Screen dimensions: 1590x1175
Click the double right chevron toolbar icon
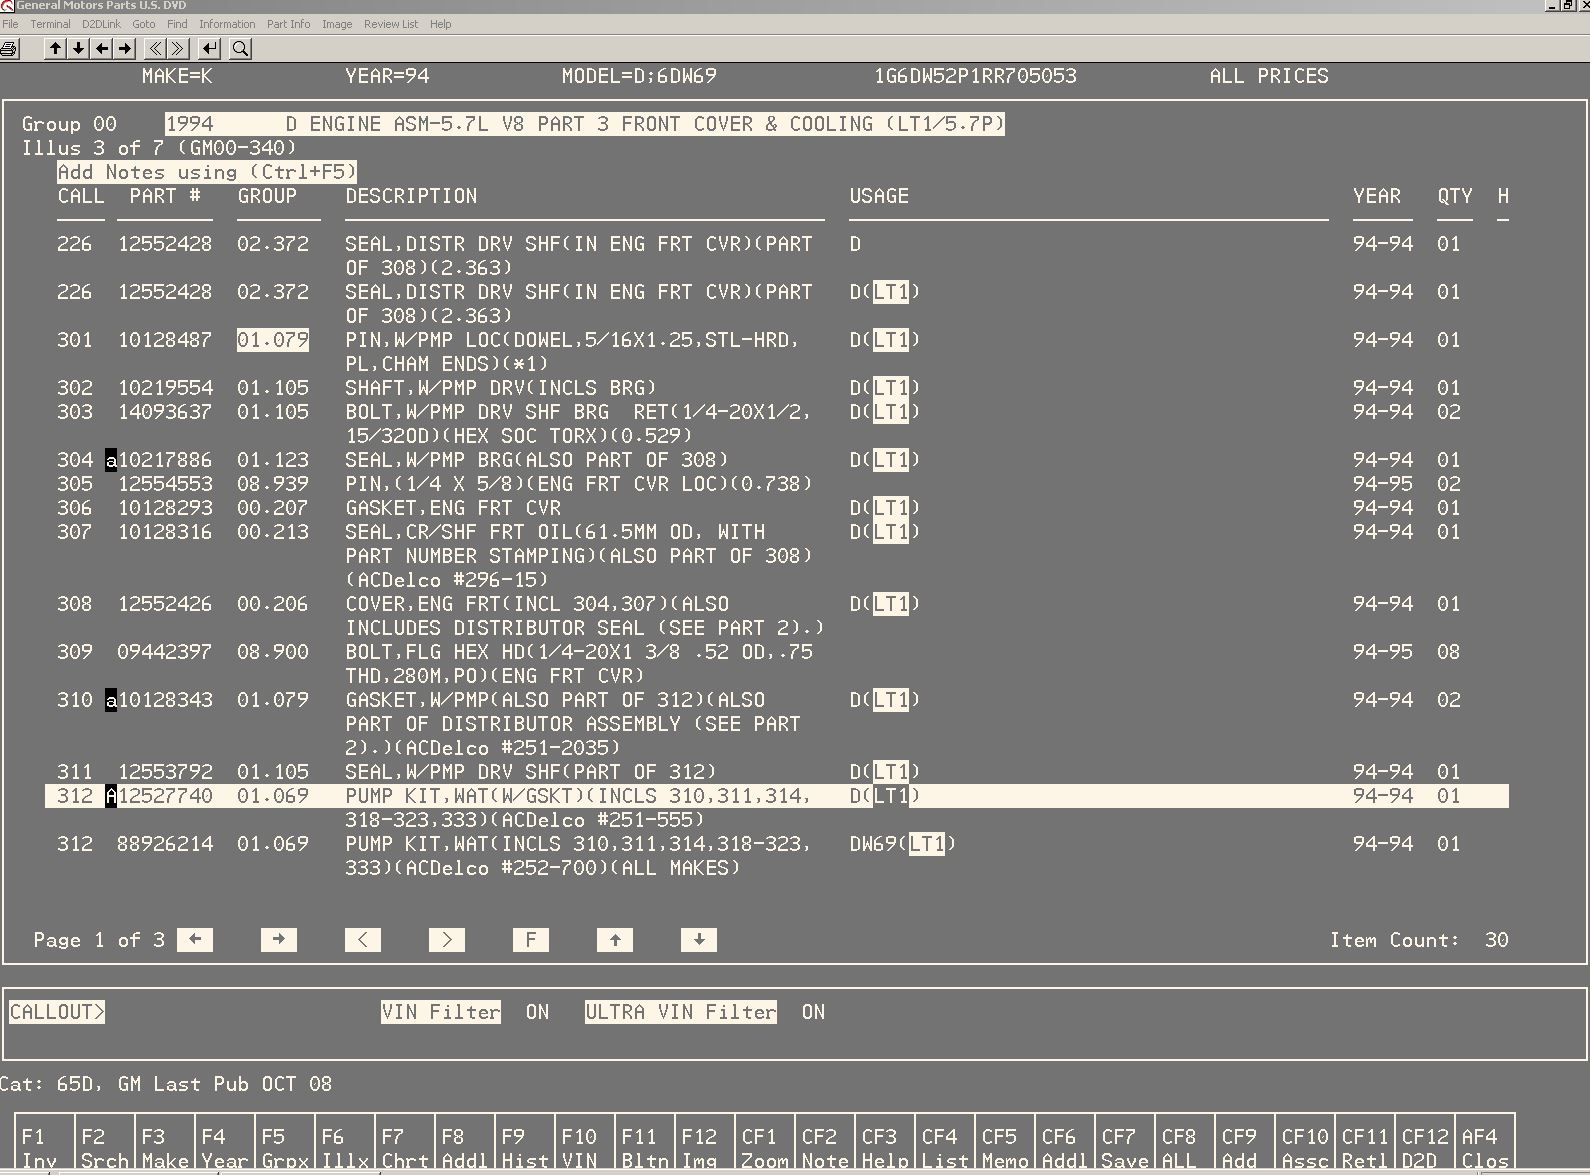pos(178,48)
